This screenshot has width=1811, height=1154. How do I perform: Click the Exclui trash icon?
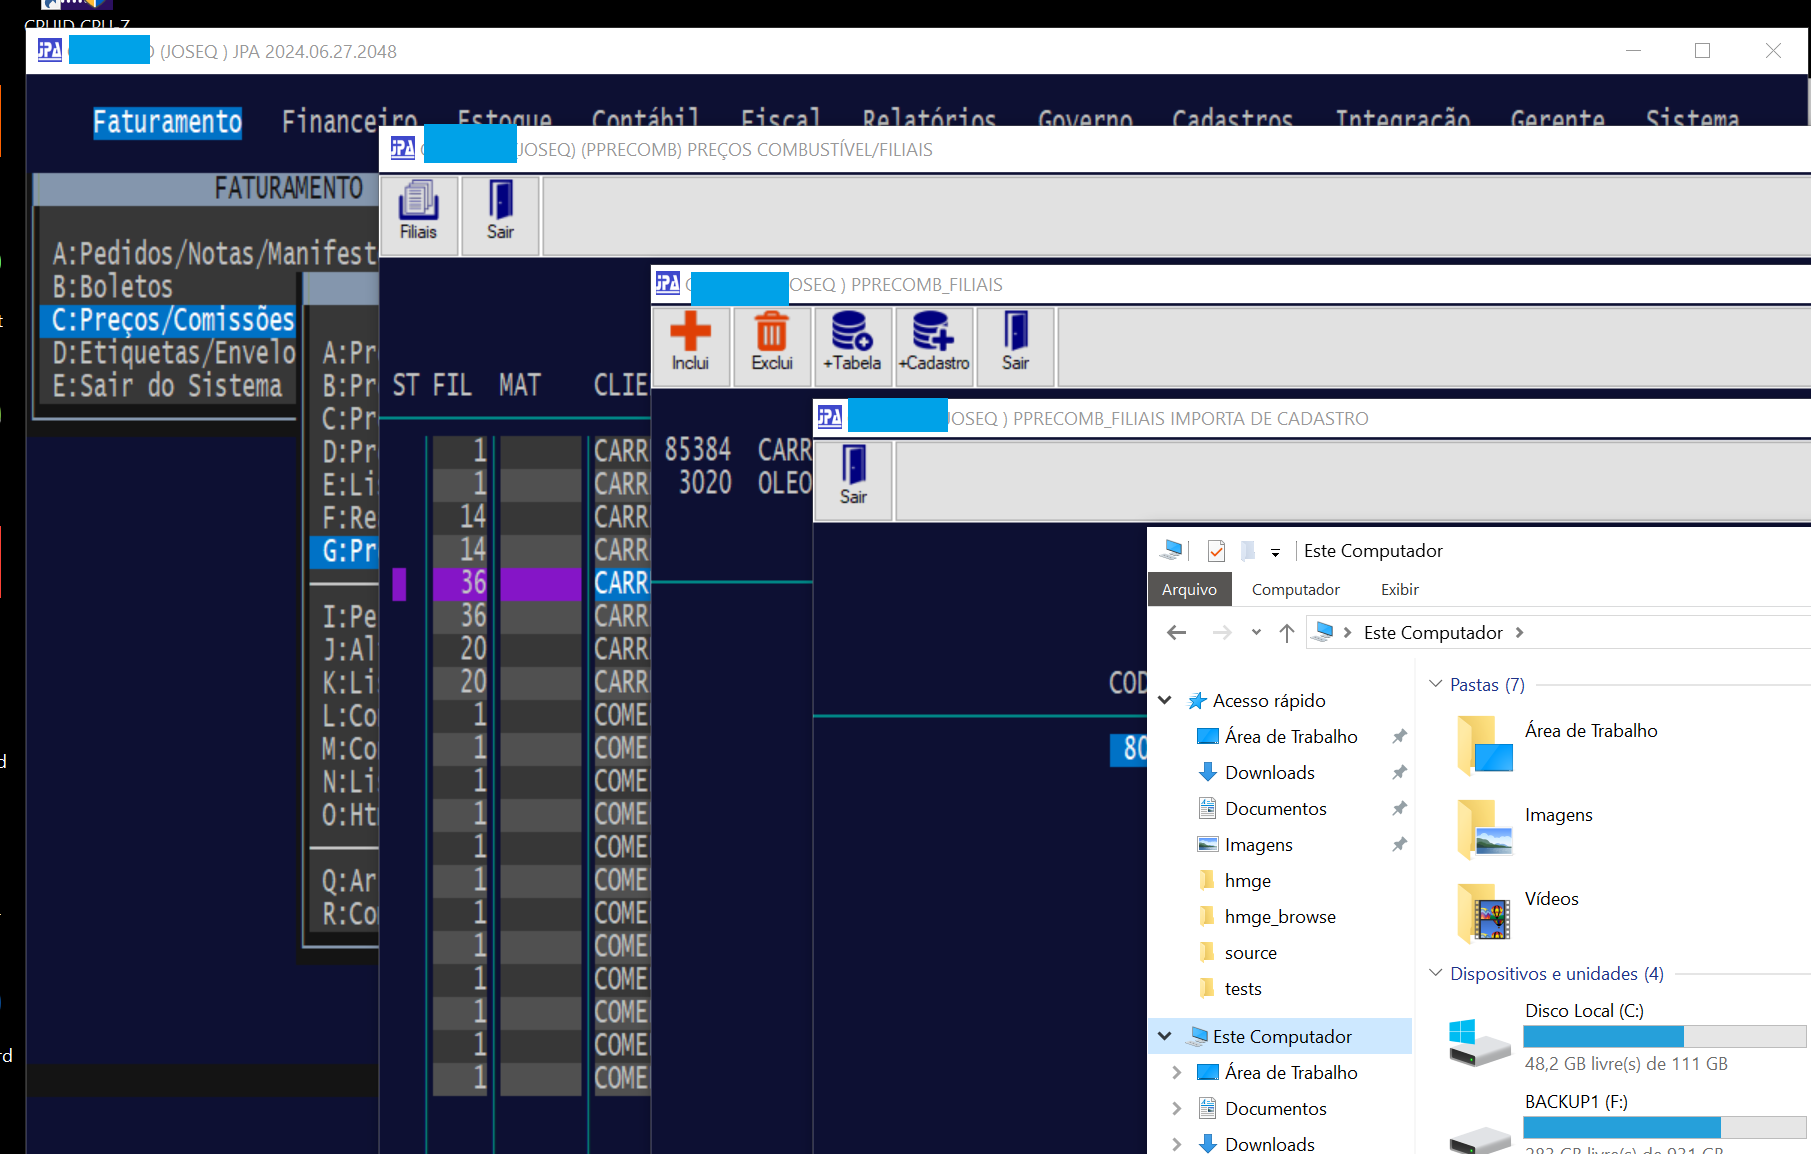pyautogui.click(x=771, y=343)
